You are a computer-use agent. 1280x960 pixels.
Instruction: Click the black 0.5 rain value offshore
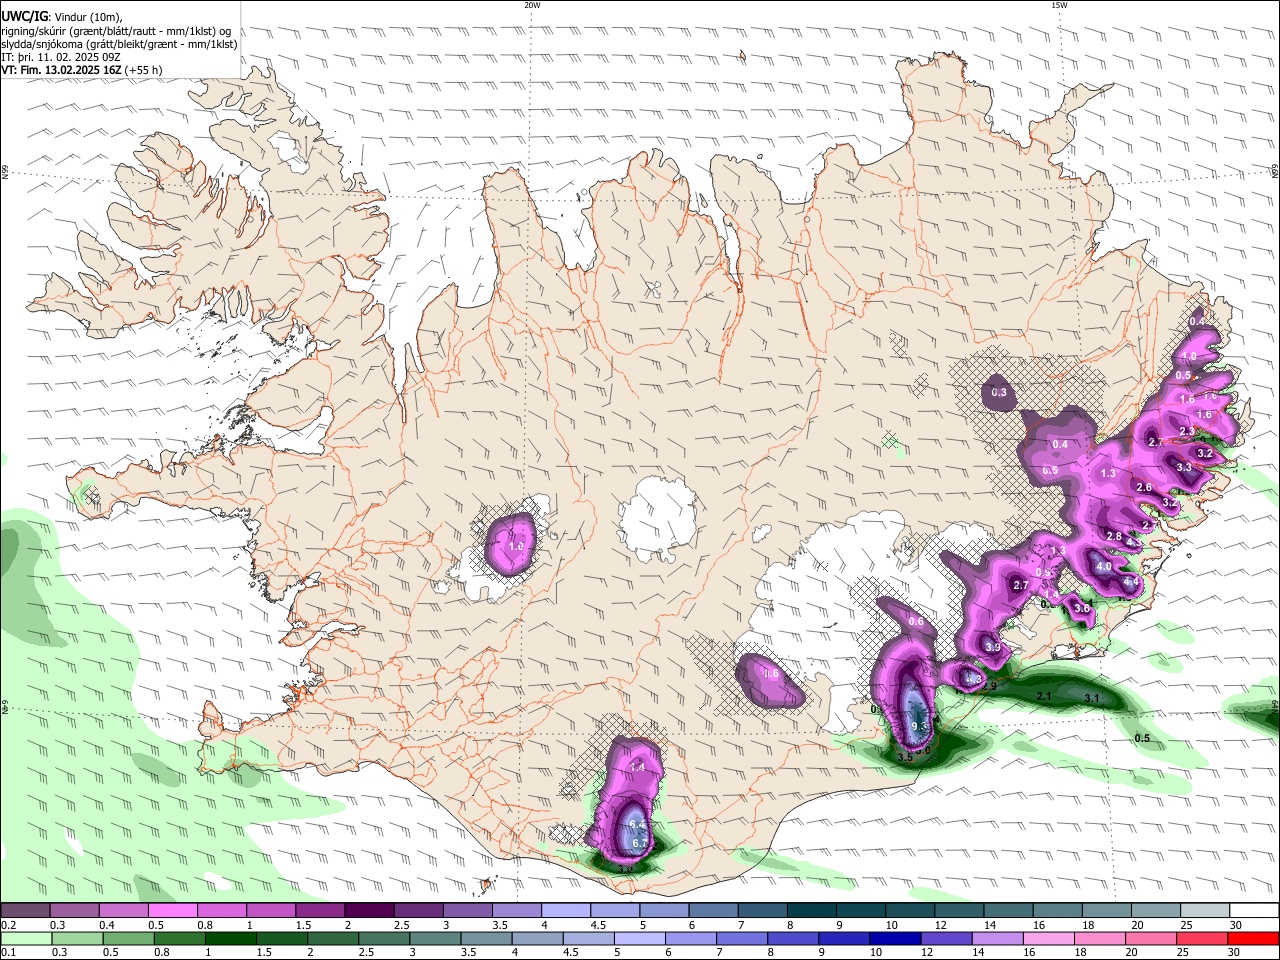tap(1142, 738)
